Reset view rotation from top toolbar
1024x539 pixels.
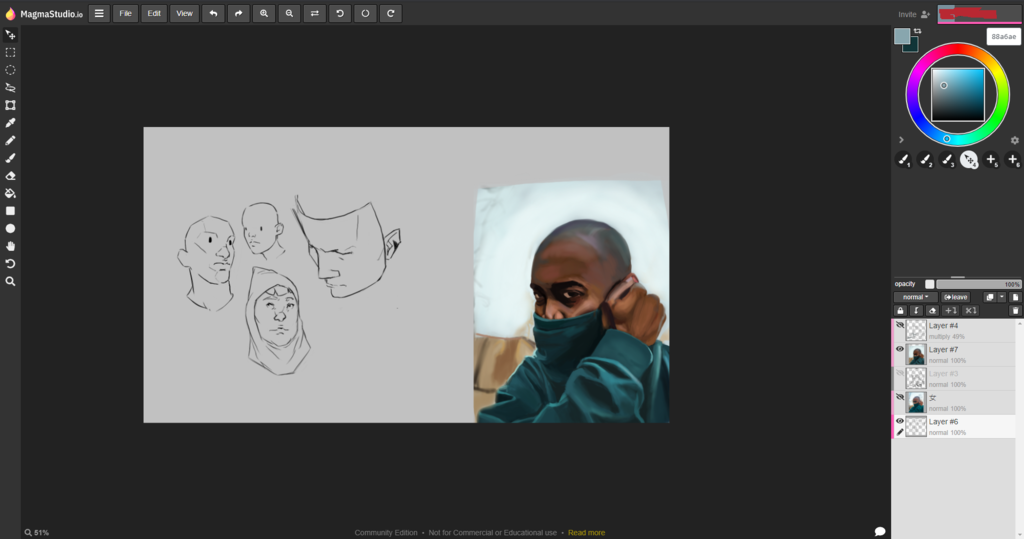[x=365, y=13]
